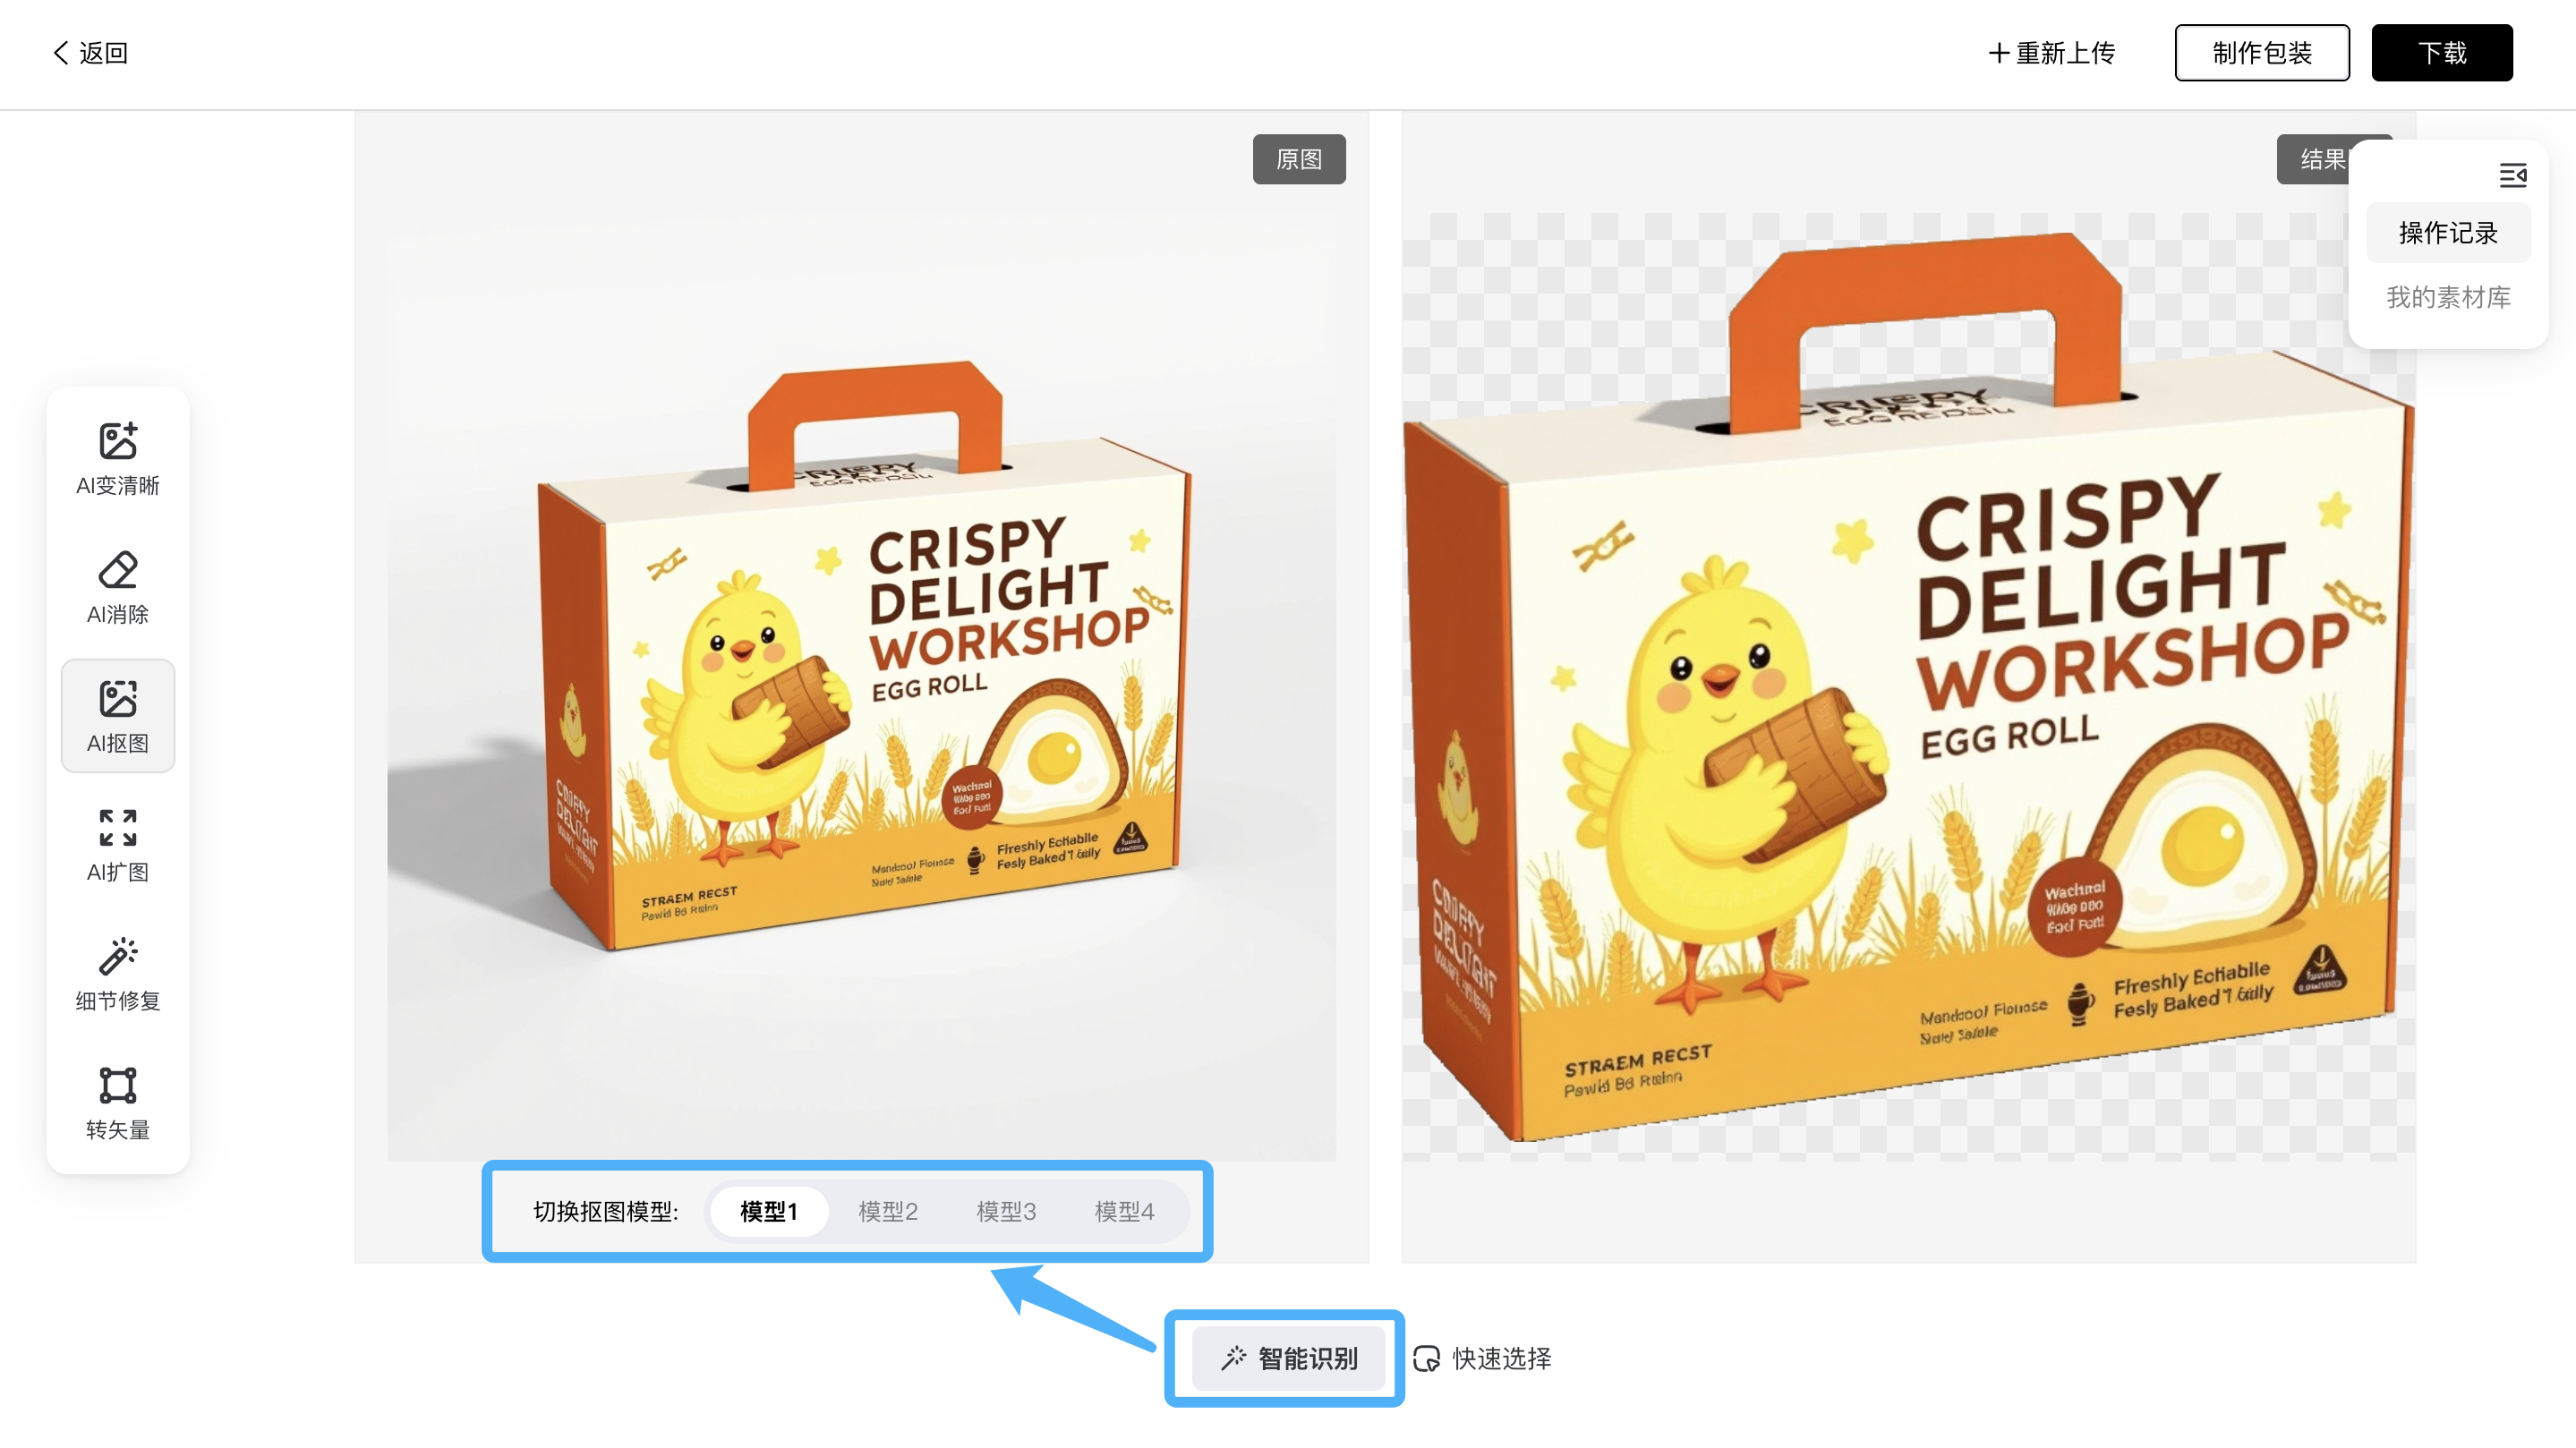Choose the AI抠图 cutout tool
The height and width of the screenshot is (1448, 2576).
click(118, 716)
